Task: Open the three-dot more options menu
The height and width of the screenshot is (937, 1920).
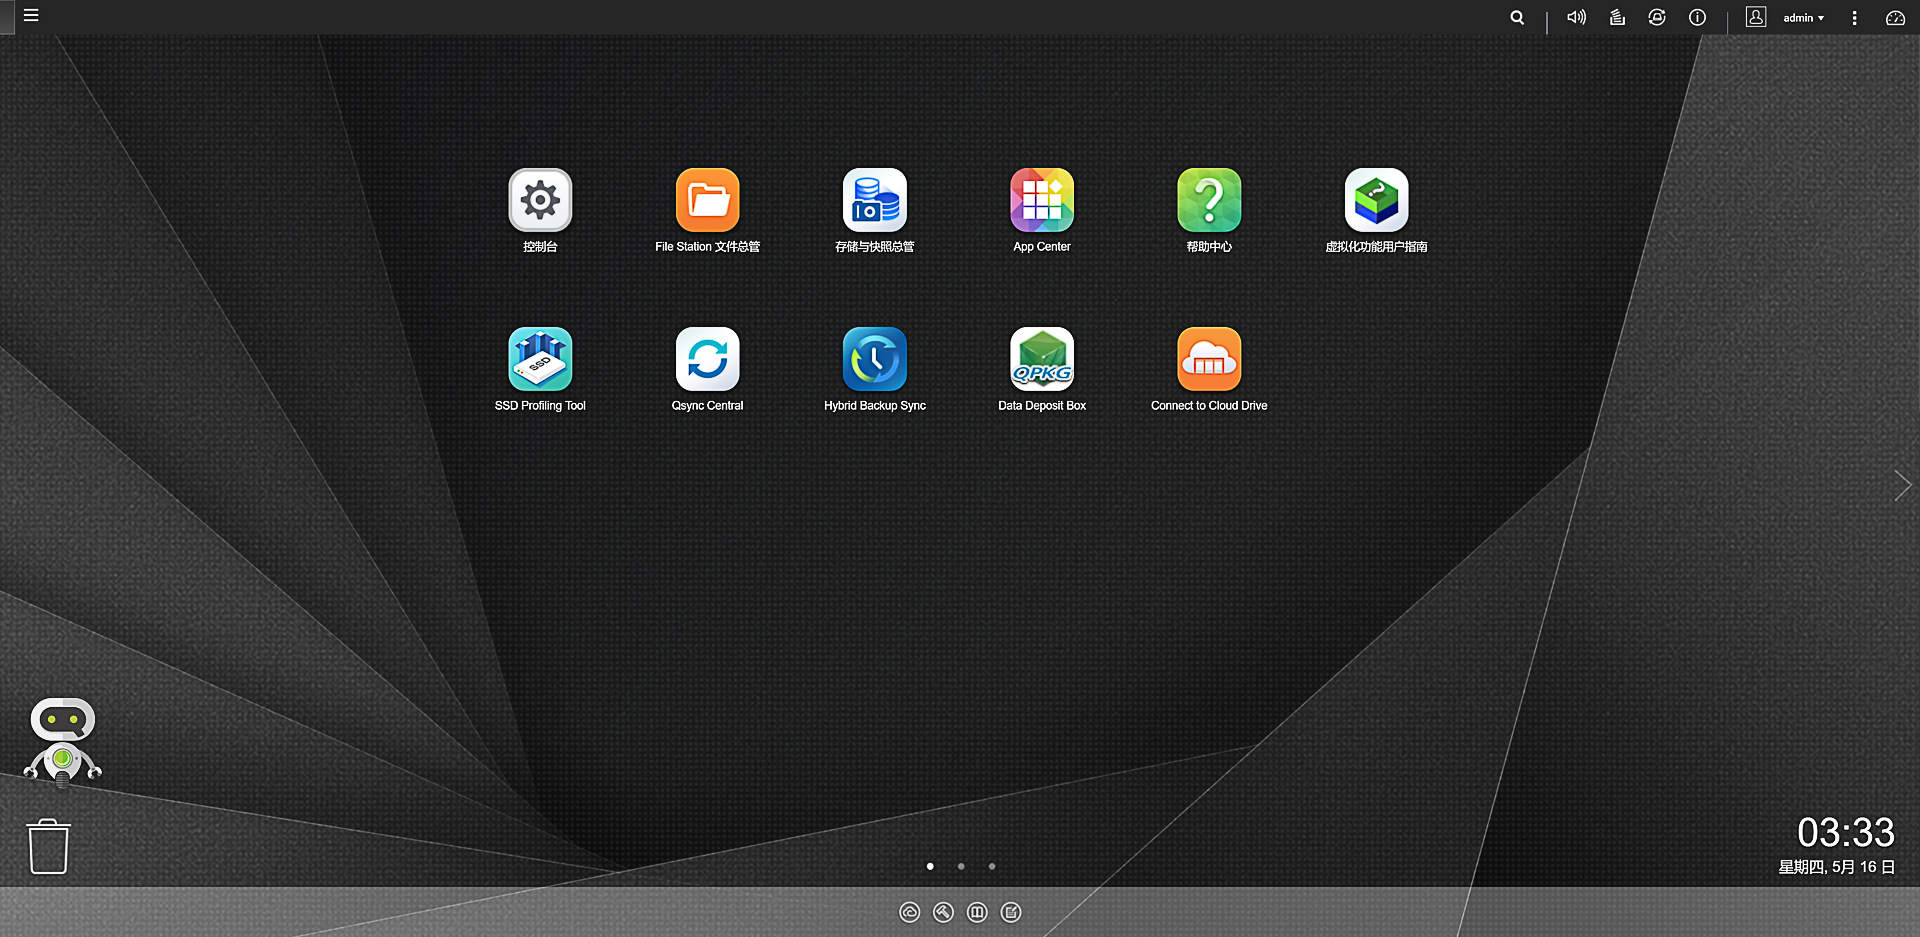Action: coord(1854,18)
